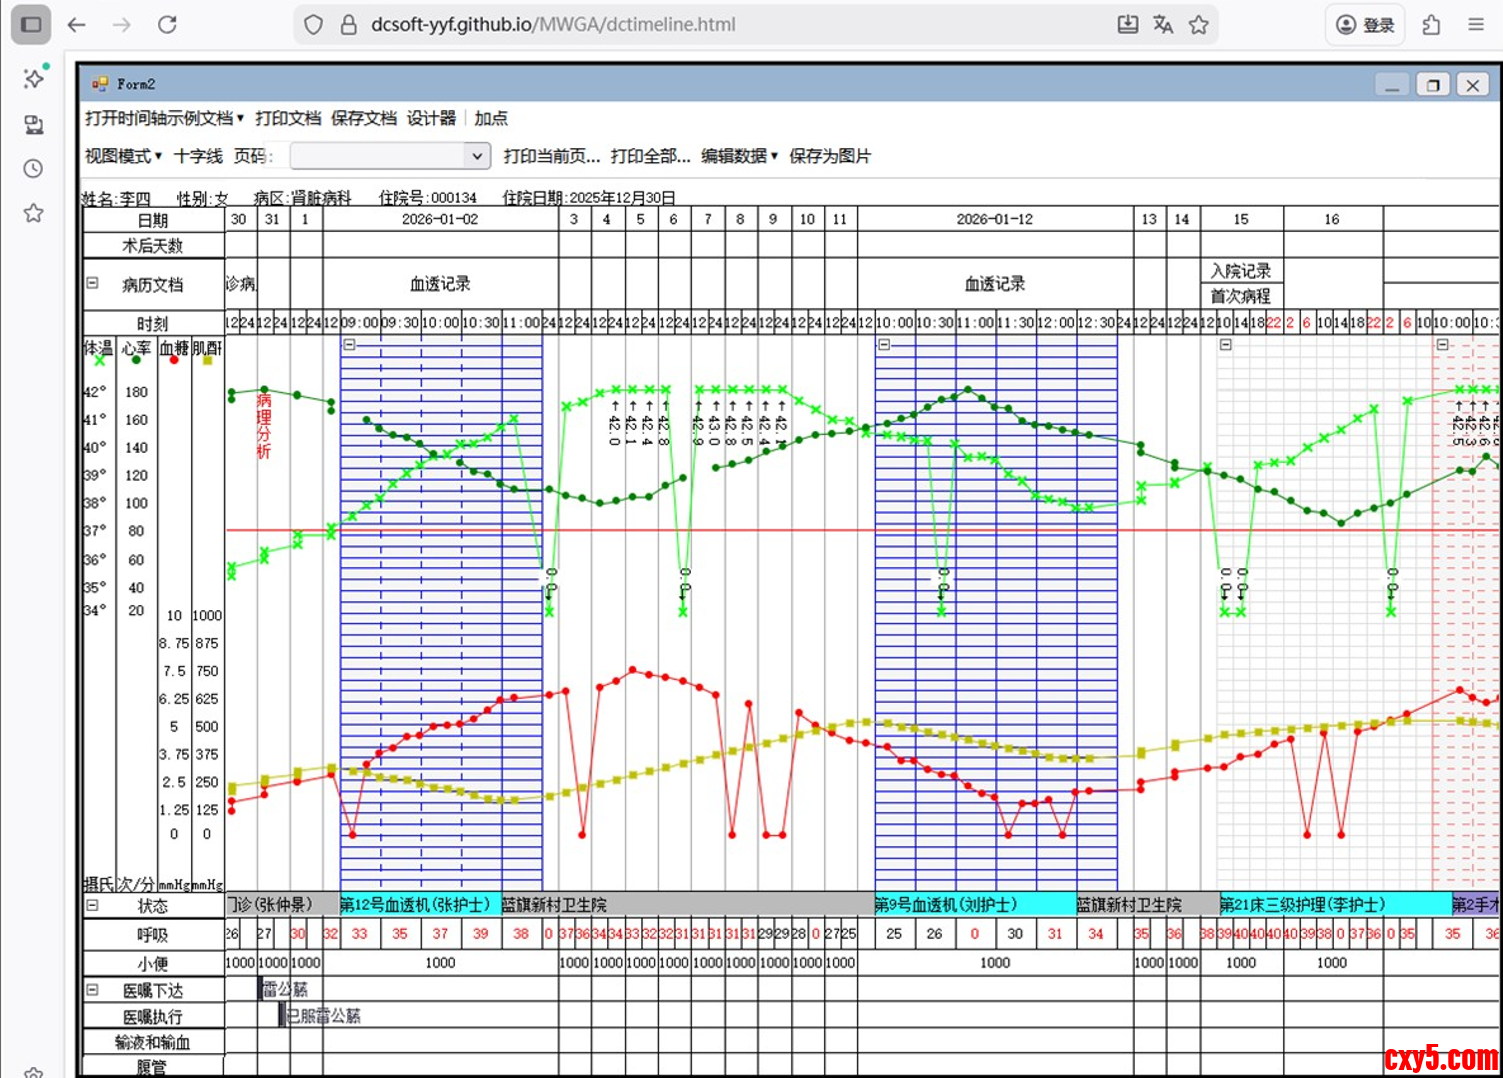This screenshot has height=1078, width=1503.
Task: Open the browser hamburger menu
Action: click(1476, 25)
